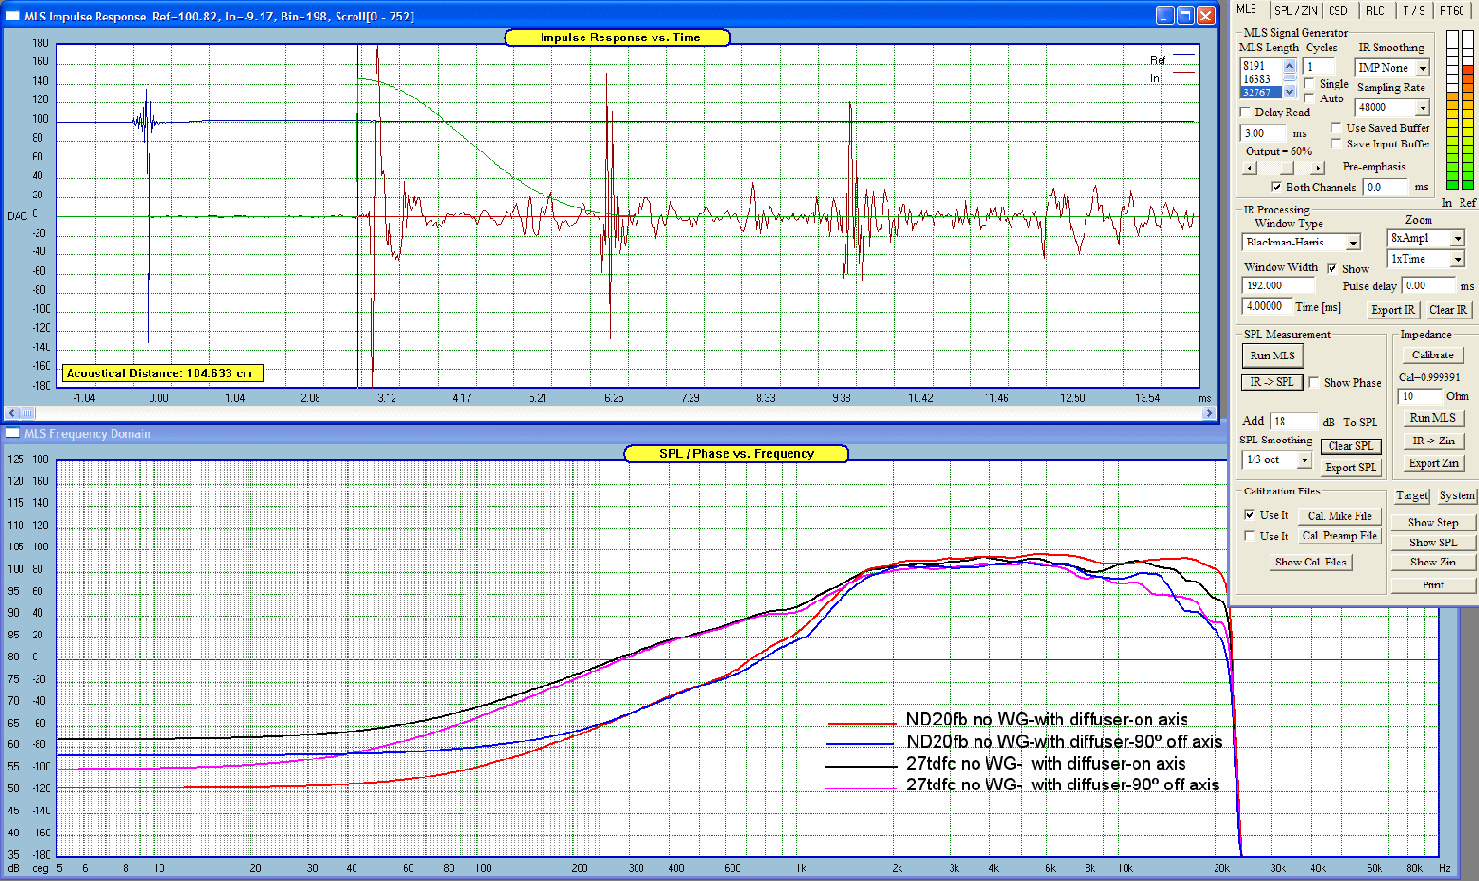Click Run MLS in SPL Measurement
The image size is (1479, 881).
(x=1272, y=355)
